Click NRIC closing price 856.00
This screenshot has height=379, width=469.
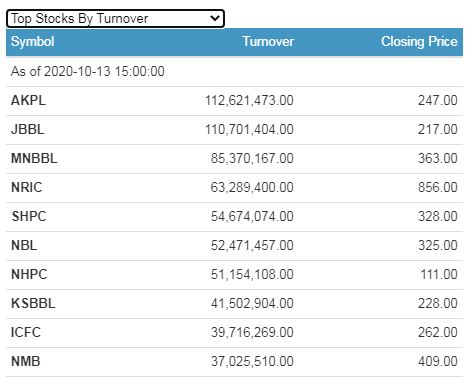pyautogui.click(x=438, y=187)
